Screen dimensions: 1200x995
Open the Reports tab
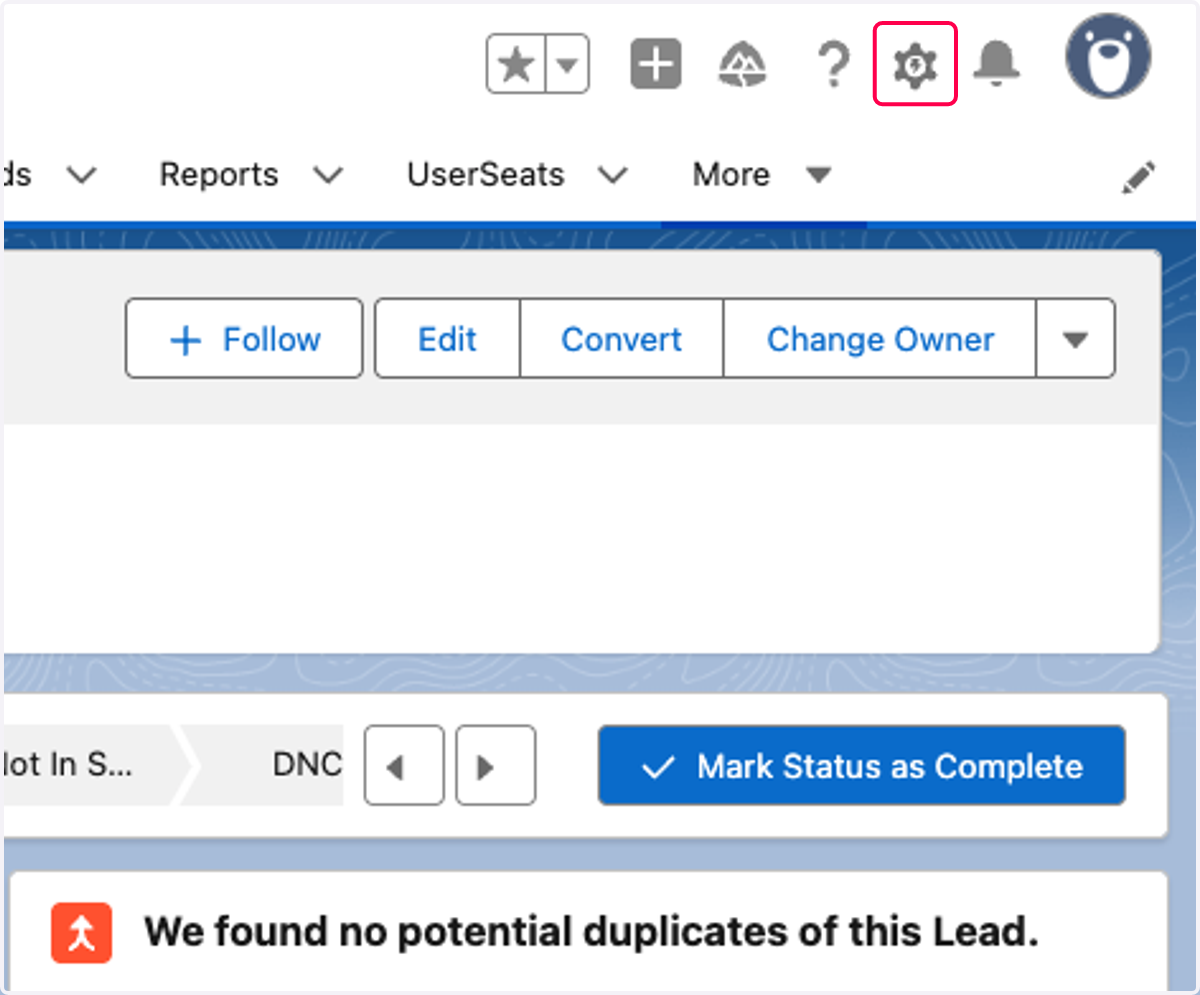coord(219,175)
